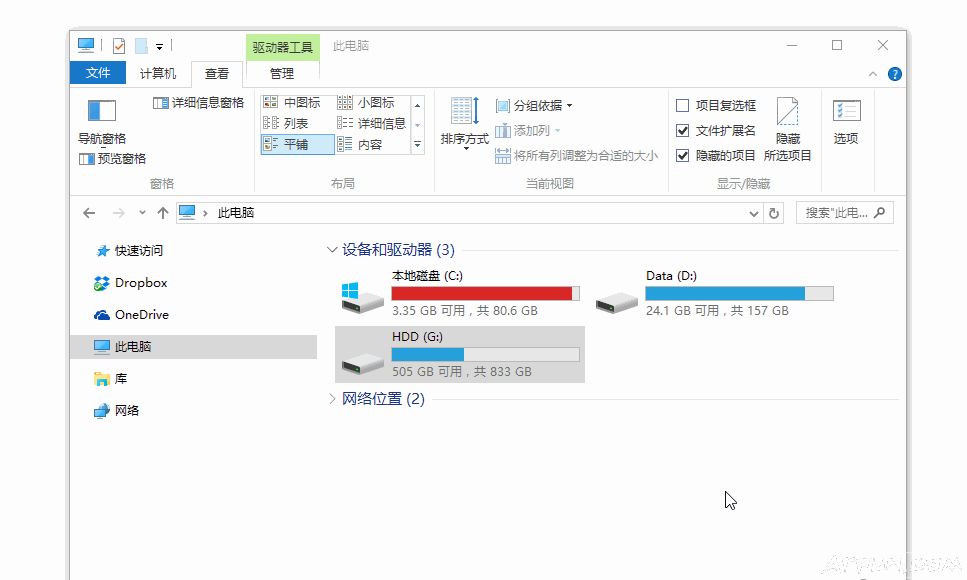Screen dimensions: 967x580
Task: Open the help question mark icon
Action: coord(894,74)
